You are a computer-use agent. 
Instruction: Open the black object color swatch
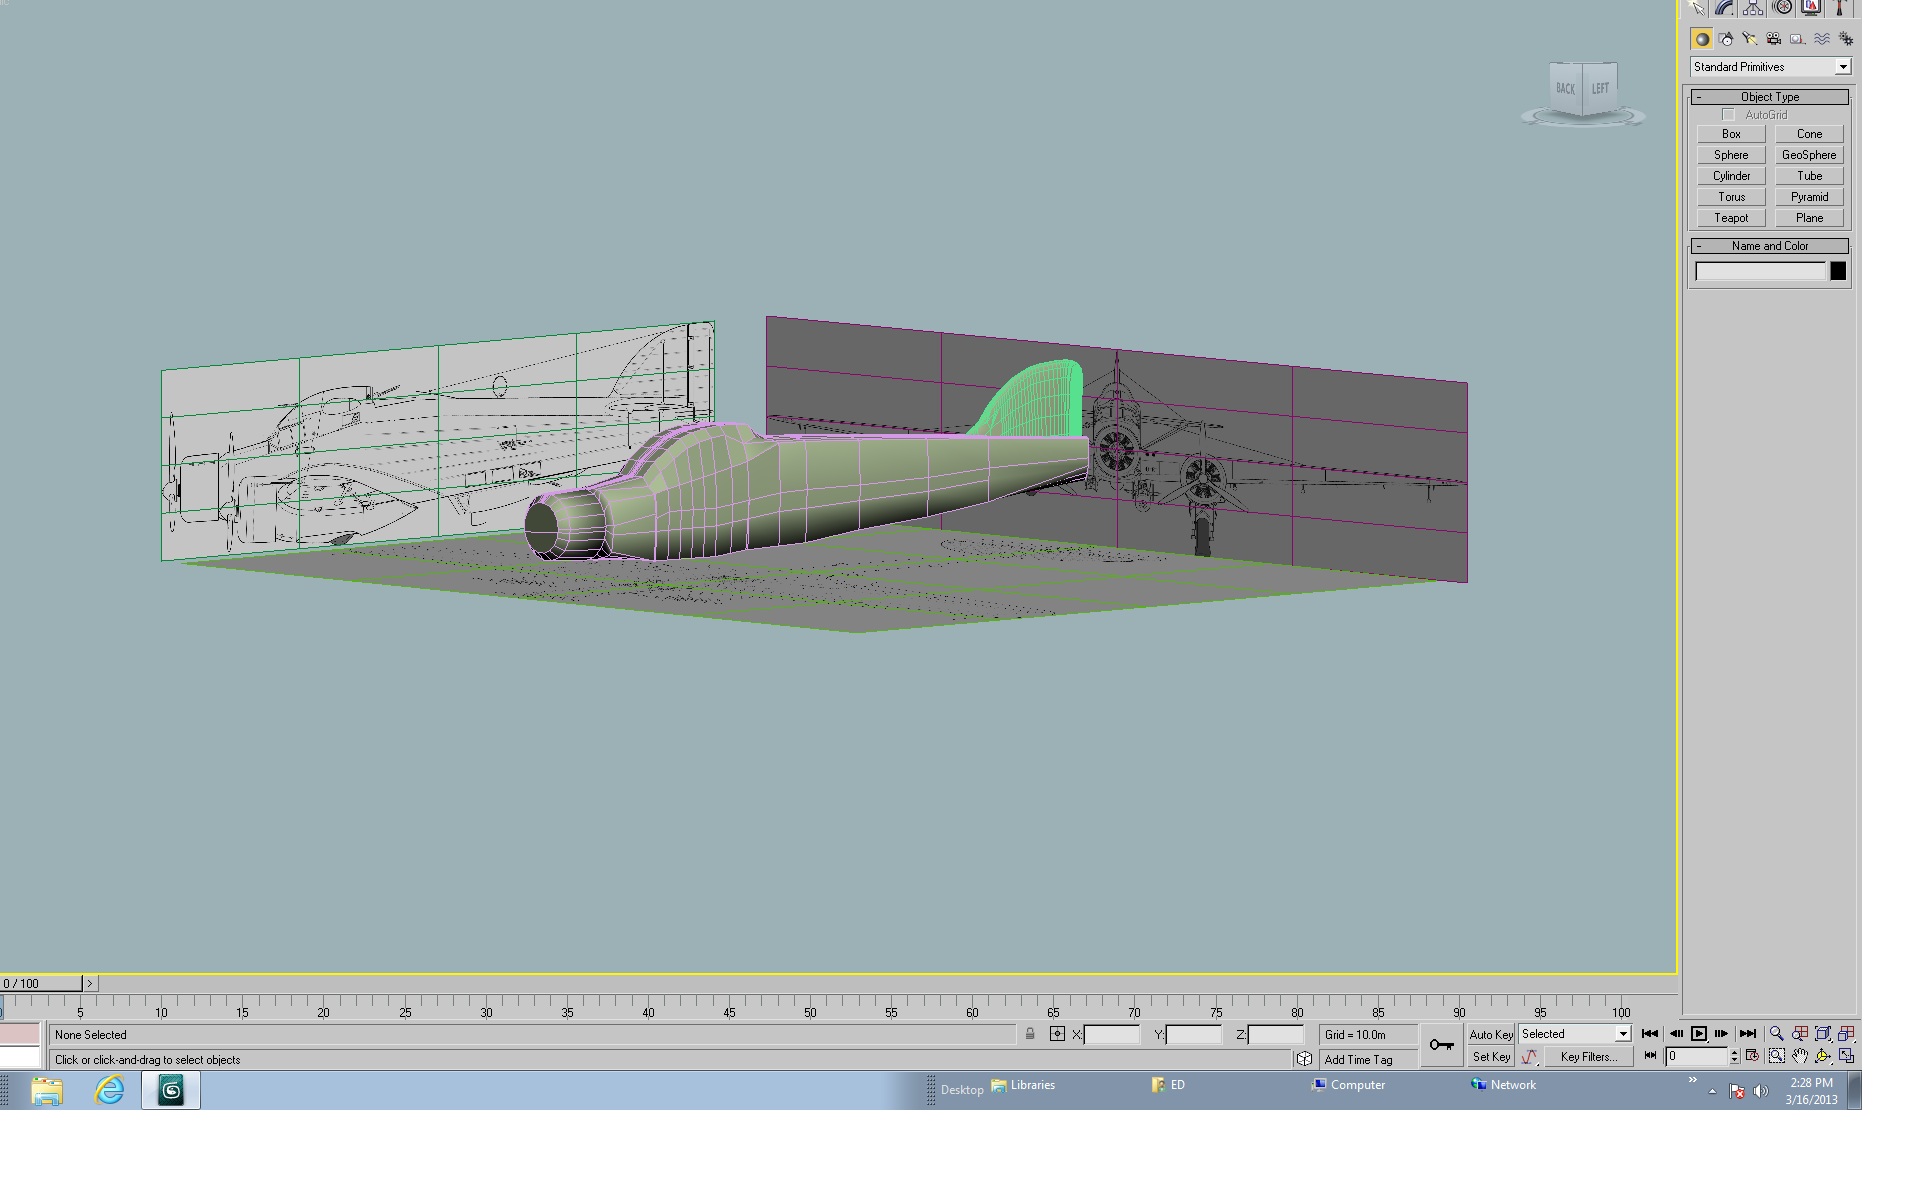pos(1838,271)
